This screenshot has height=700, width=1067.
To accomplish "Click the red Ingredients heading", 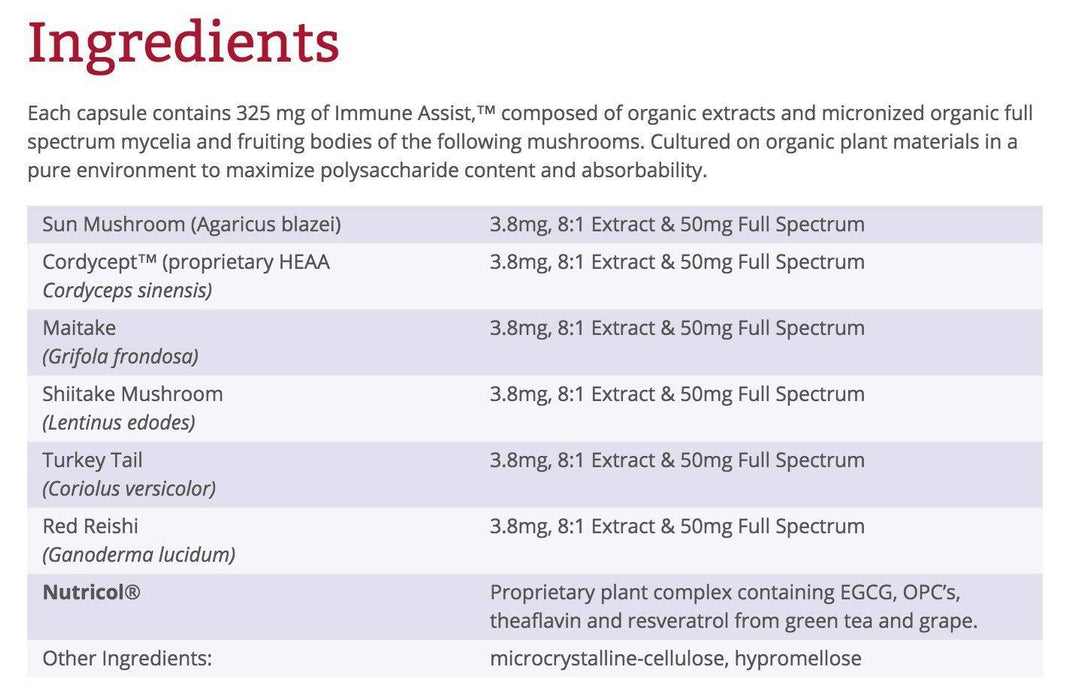I will click(183, 44).
